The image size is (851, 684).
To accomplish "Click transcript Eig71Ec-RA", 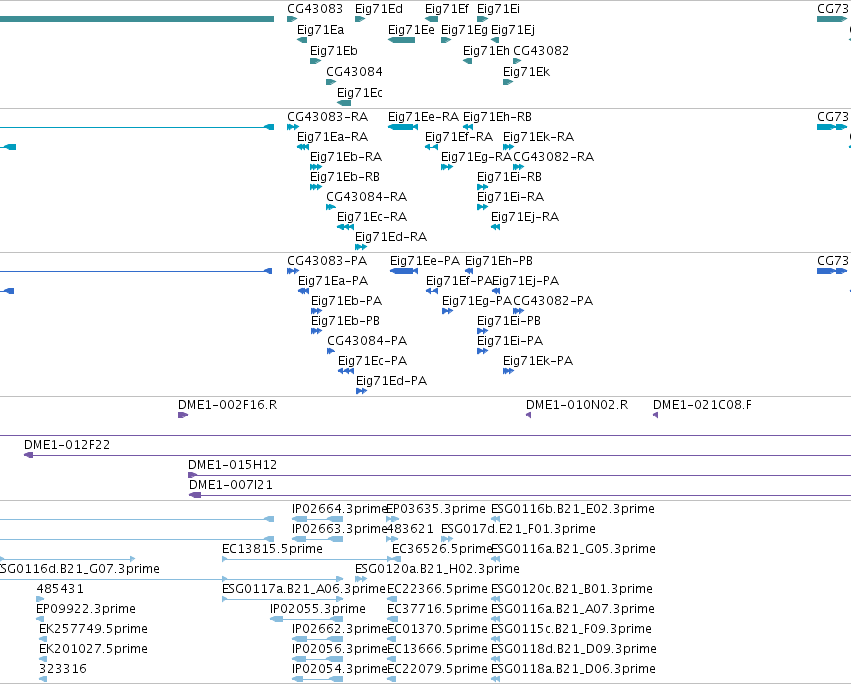I will pyautogui.click(x=372, y=217).
